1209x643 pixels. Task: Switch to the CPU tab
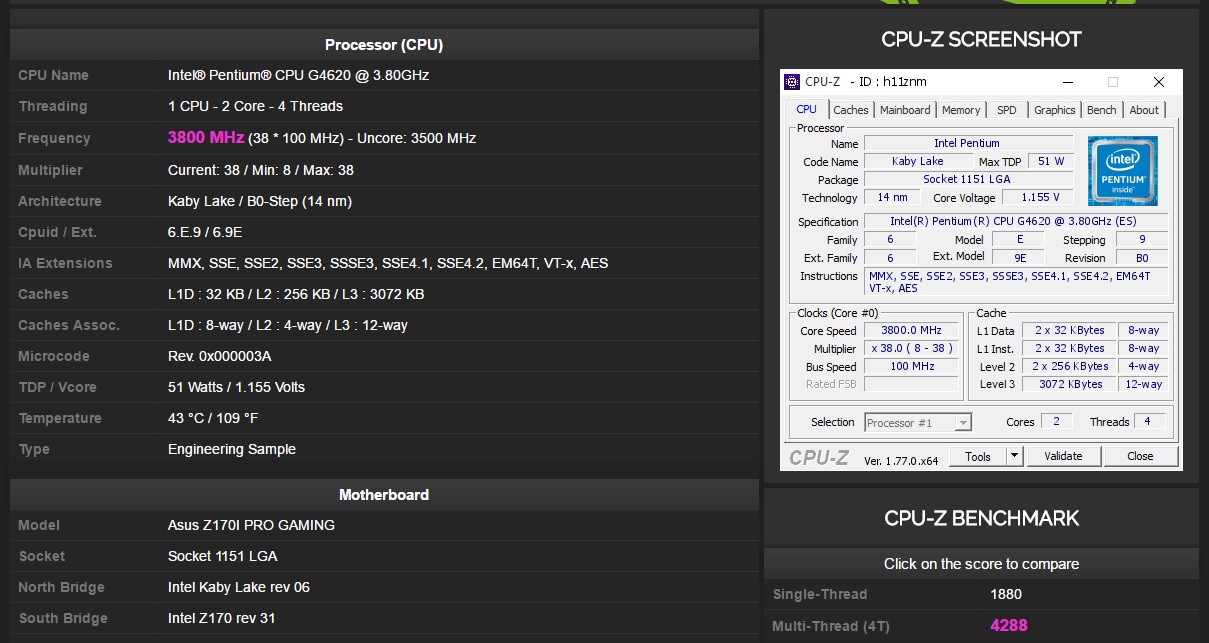point(806,110)
